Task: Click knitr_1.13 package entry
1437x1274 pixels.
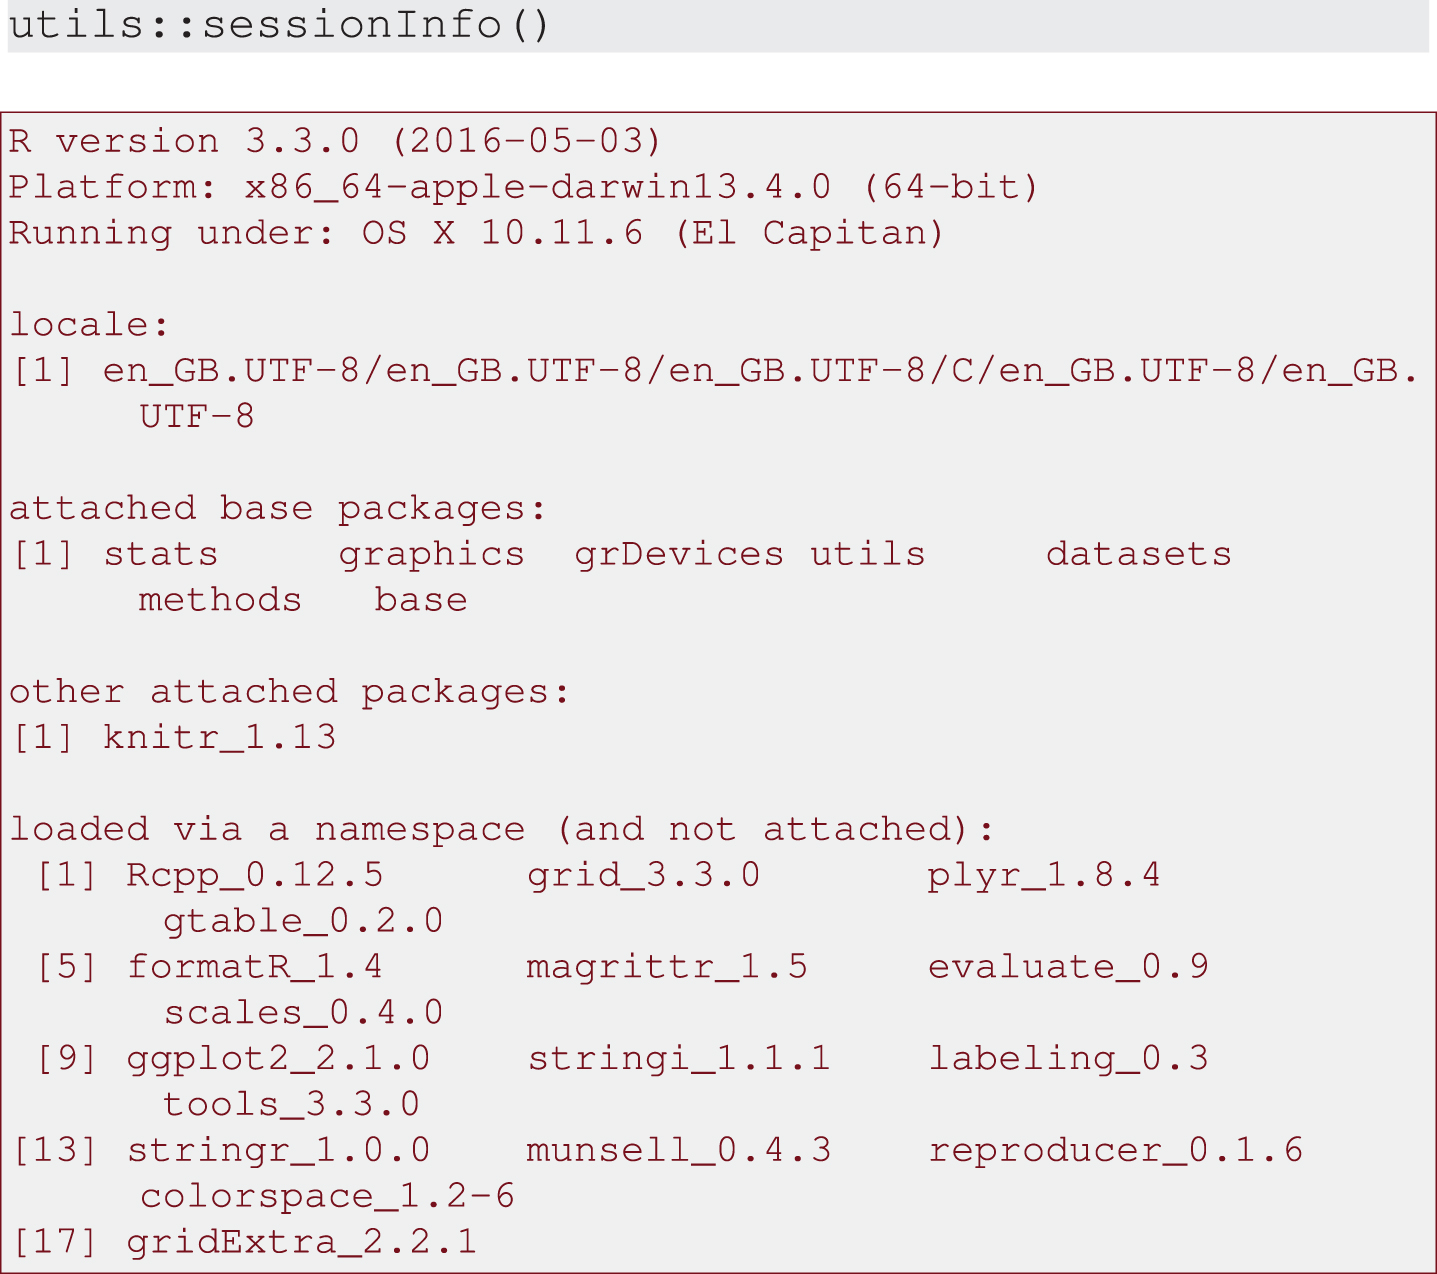Action: pyautogui.click(x=220, y=738)
